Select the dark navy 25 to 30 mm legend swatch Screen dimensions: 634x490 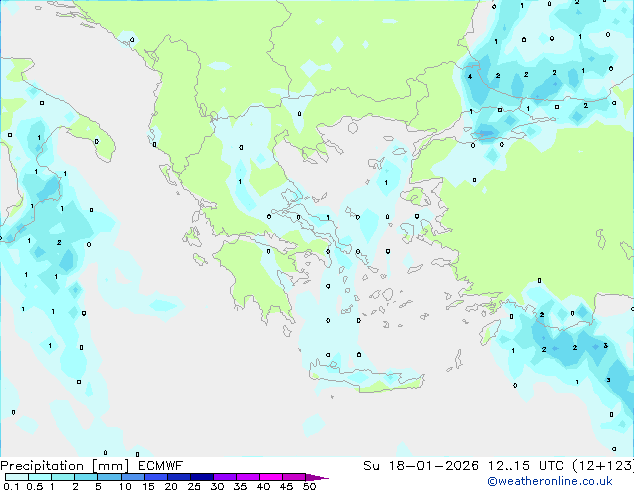click(202, 477)
